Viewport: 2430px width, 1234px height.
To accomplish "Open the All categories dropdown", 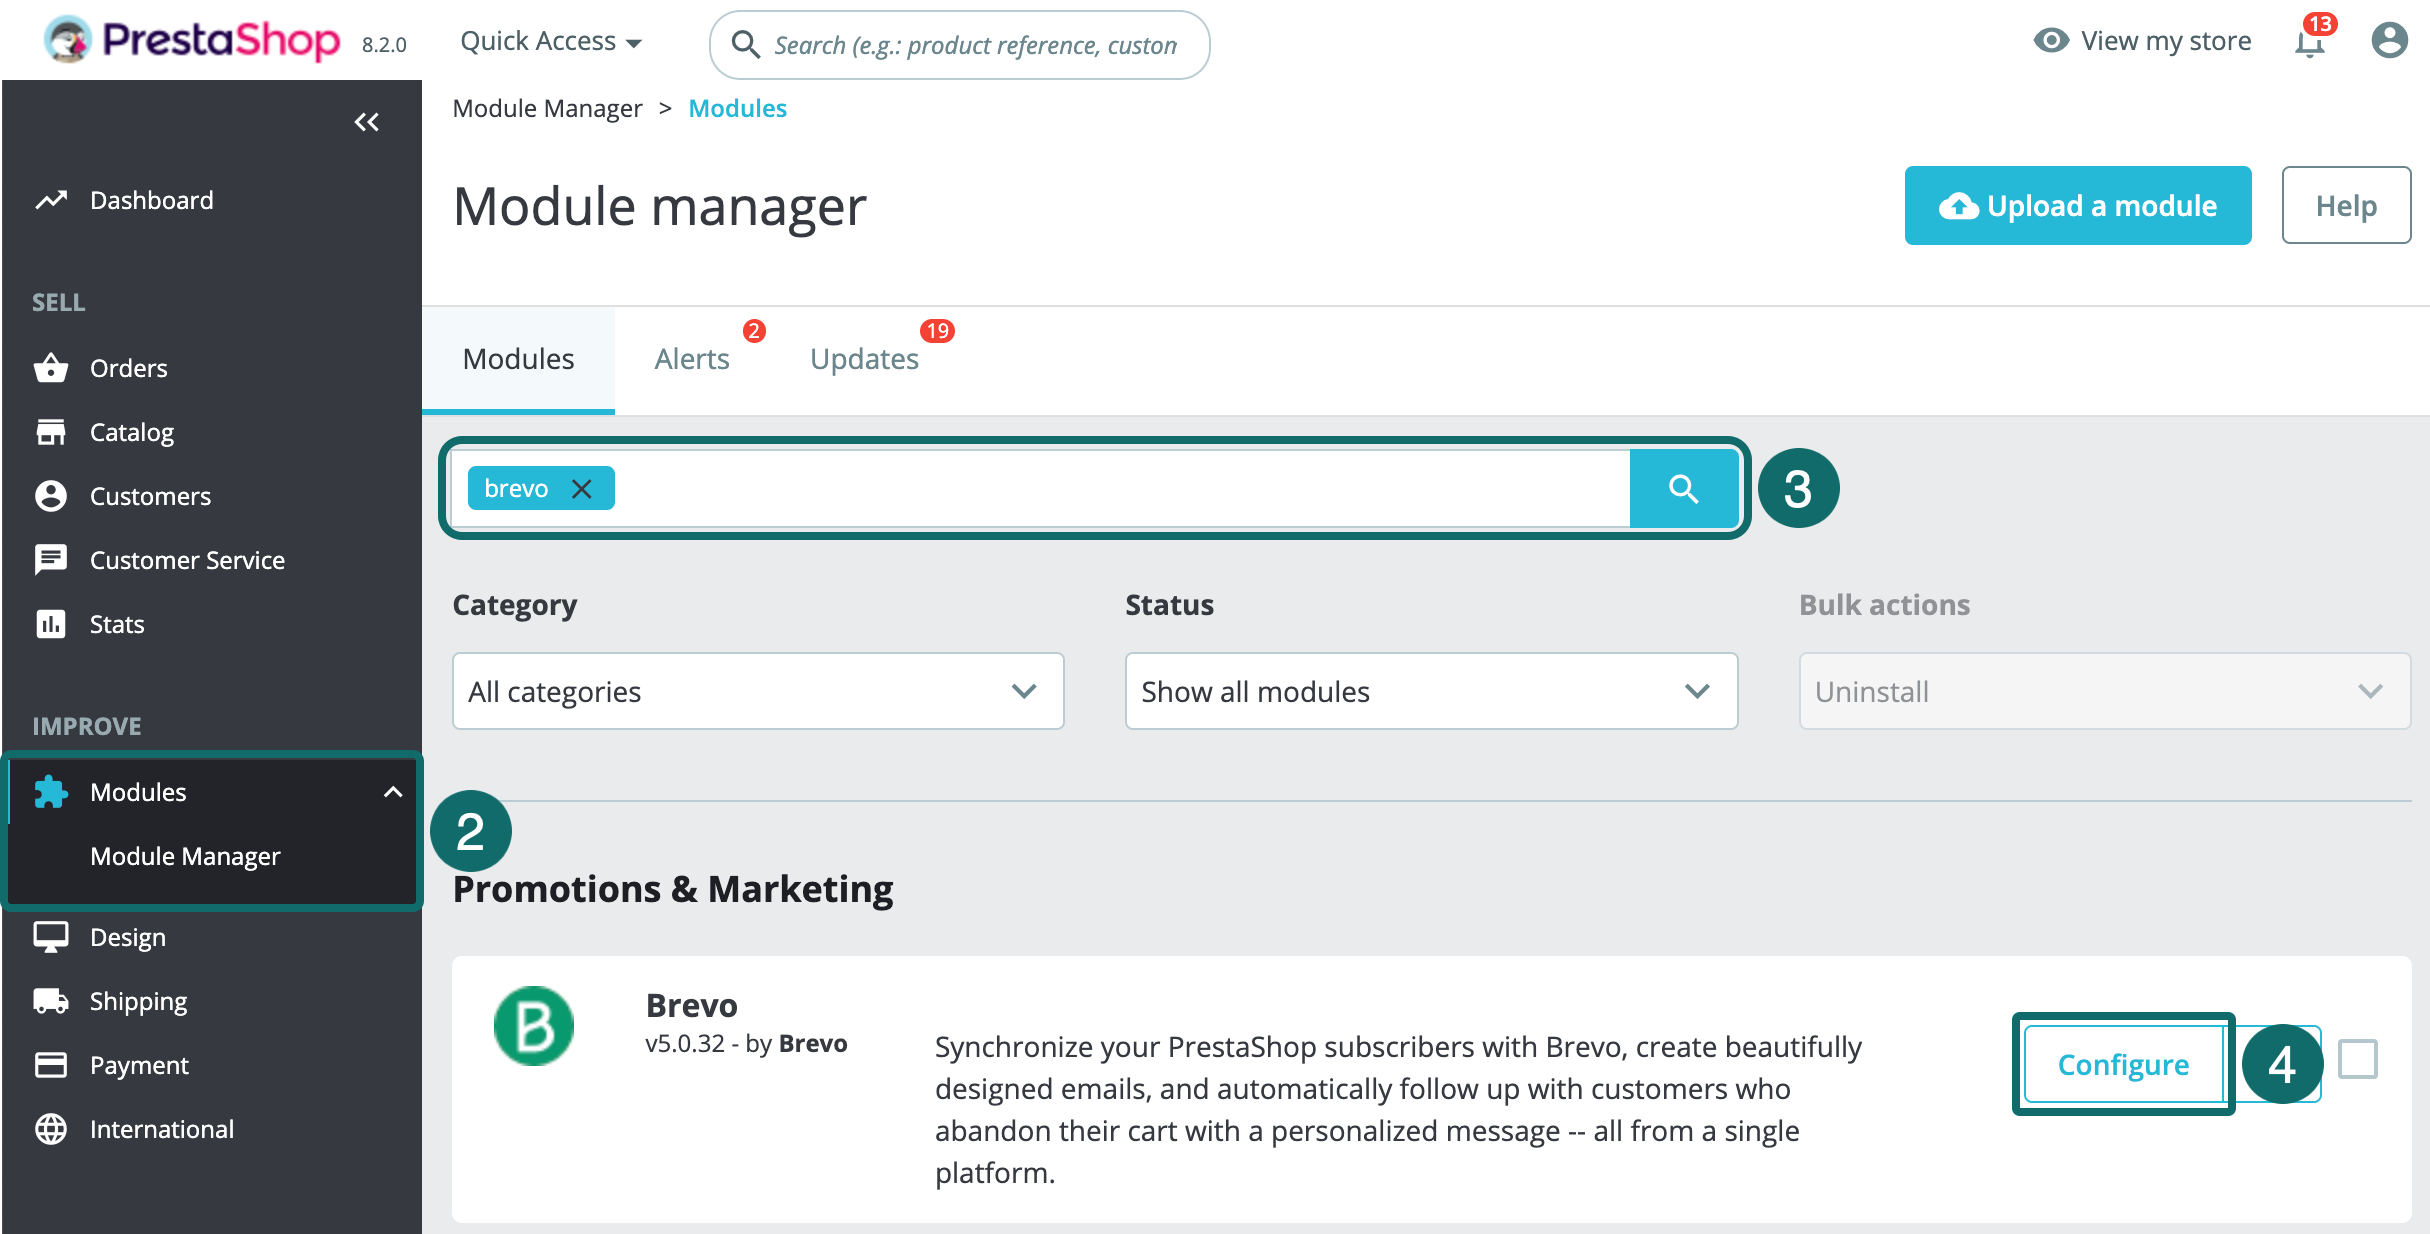I will pyautogui.click(x=757, y=691).
